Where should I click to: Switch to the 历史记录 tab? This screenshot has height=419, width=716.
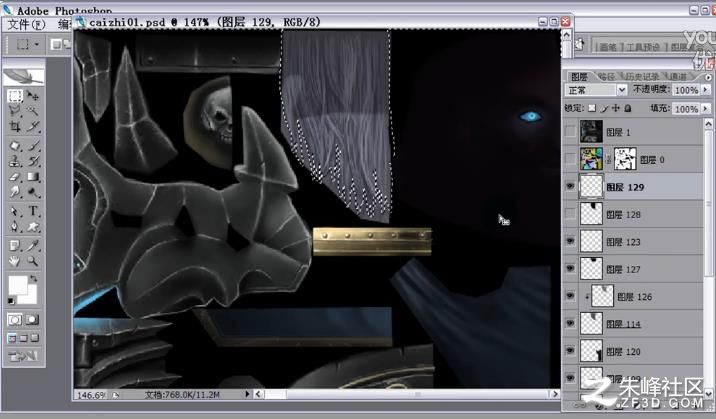(x=642, y=77)
